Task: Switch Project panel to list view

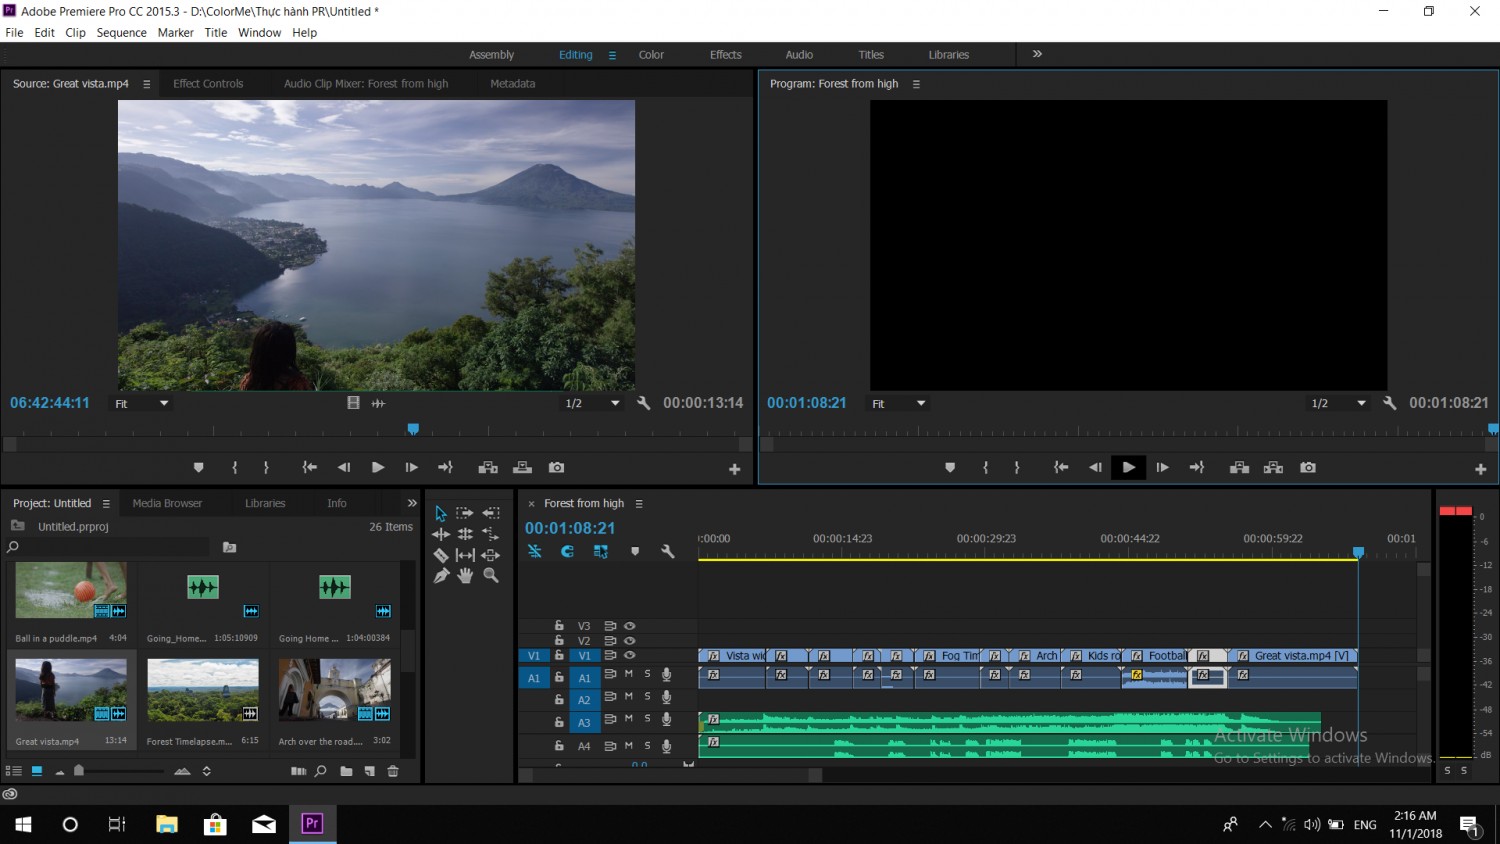Action: (14, 771)
